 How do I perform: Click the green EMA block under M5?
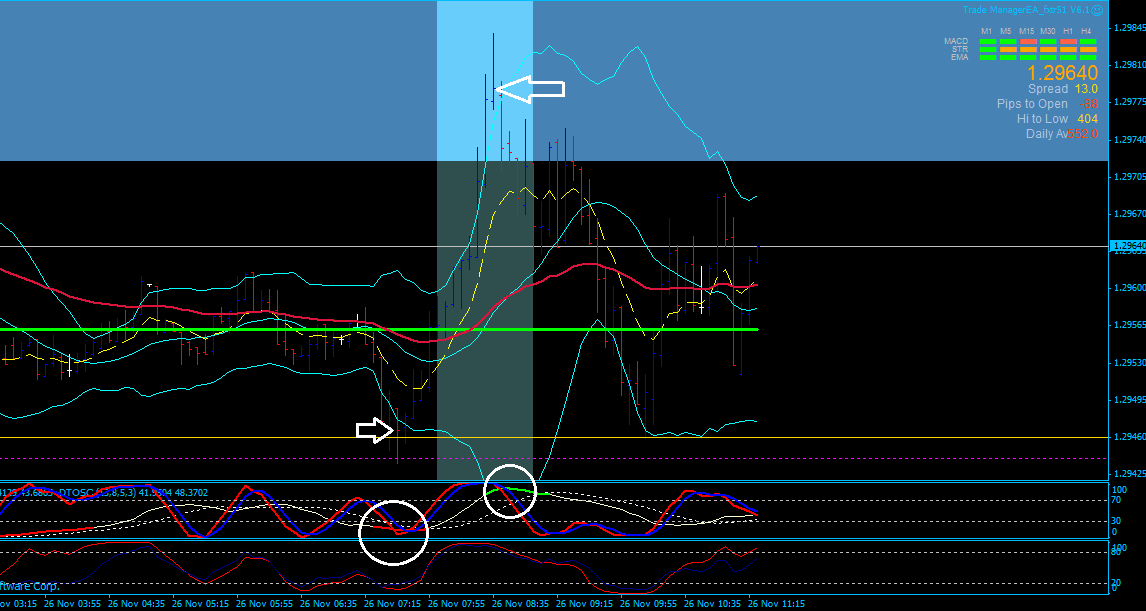point(1006,57)
